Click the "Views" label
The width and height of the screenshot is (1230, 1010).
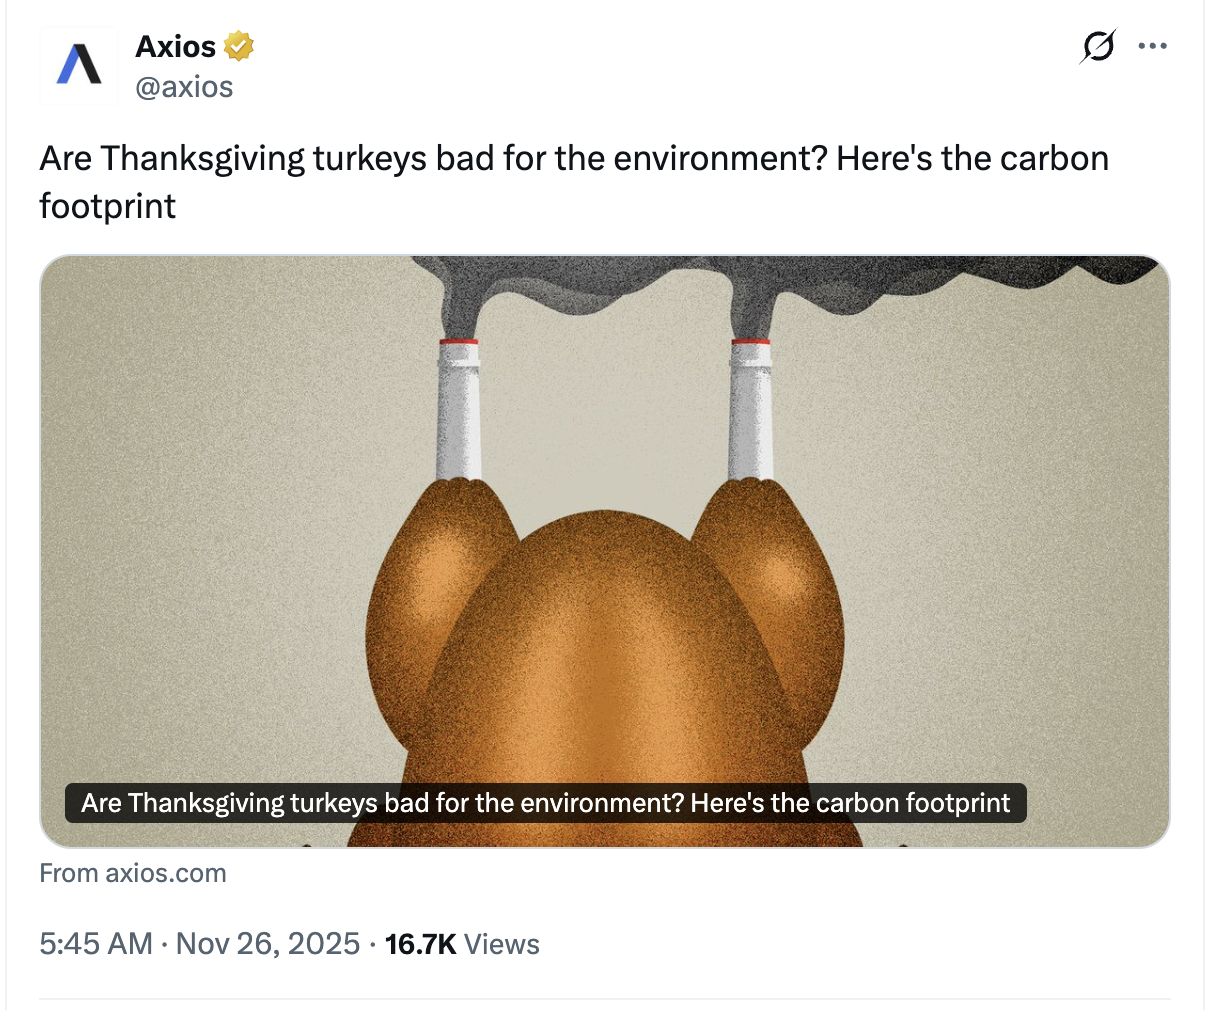click(502, 944)
